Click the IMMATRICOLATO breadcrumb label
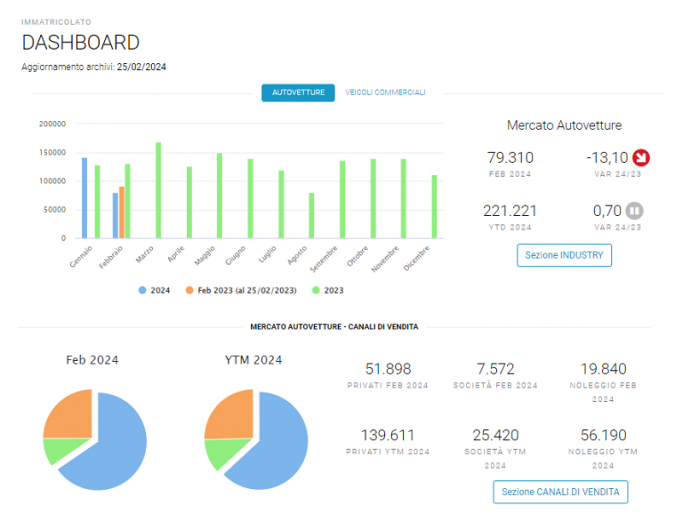This screenshot has height=512, width=683. click(56, 22)
